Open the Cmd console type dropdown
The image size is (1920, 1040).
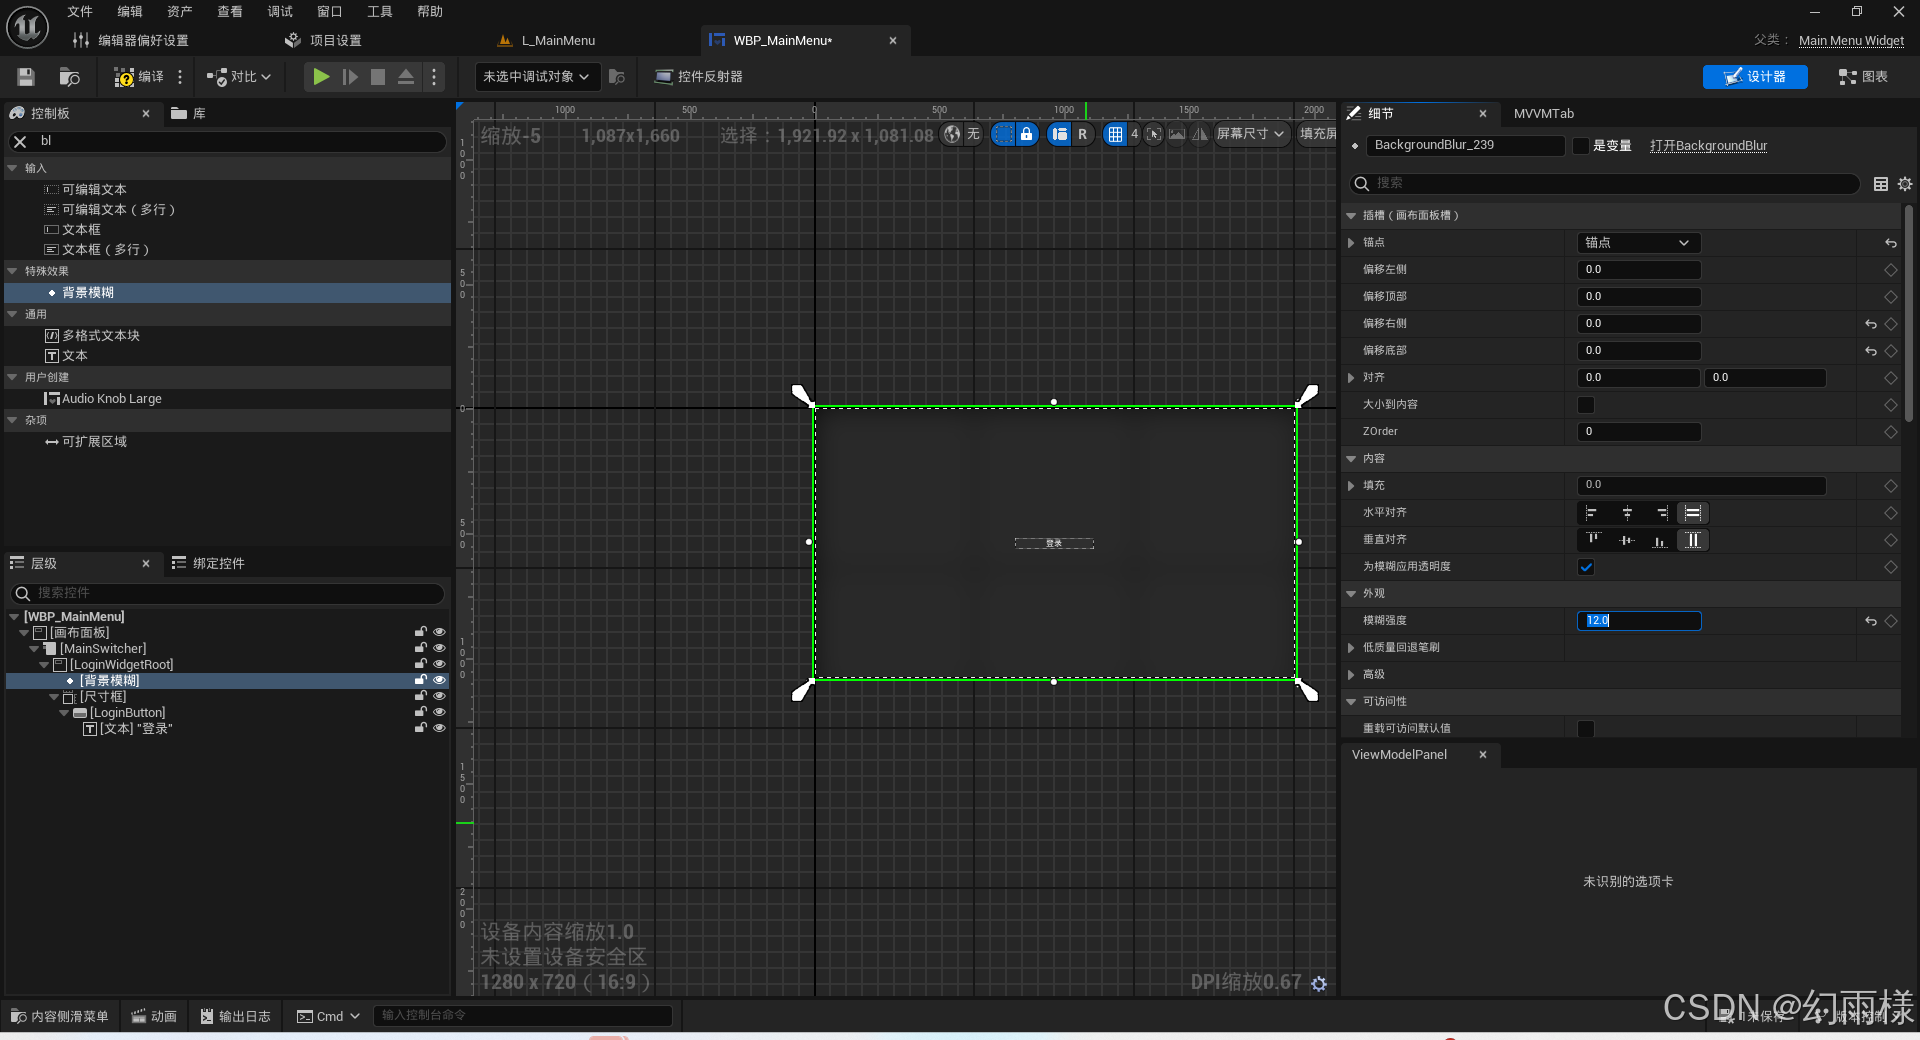click(x=328, y=1017)
